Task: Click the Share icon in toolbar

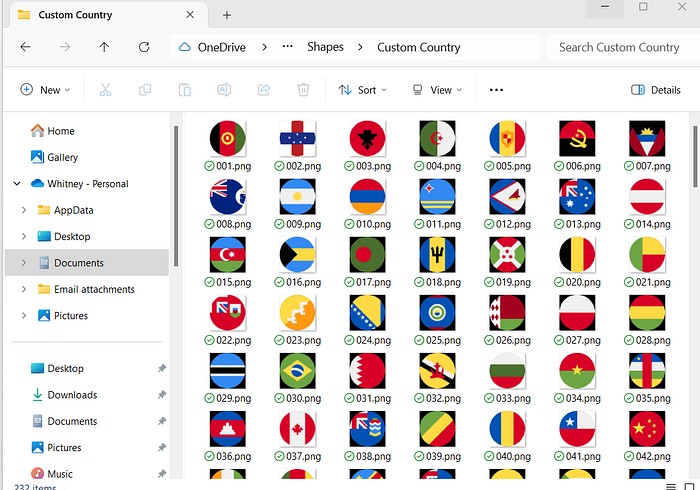Action: coord(264,90)
